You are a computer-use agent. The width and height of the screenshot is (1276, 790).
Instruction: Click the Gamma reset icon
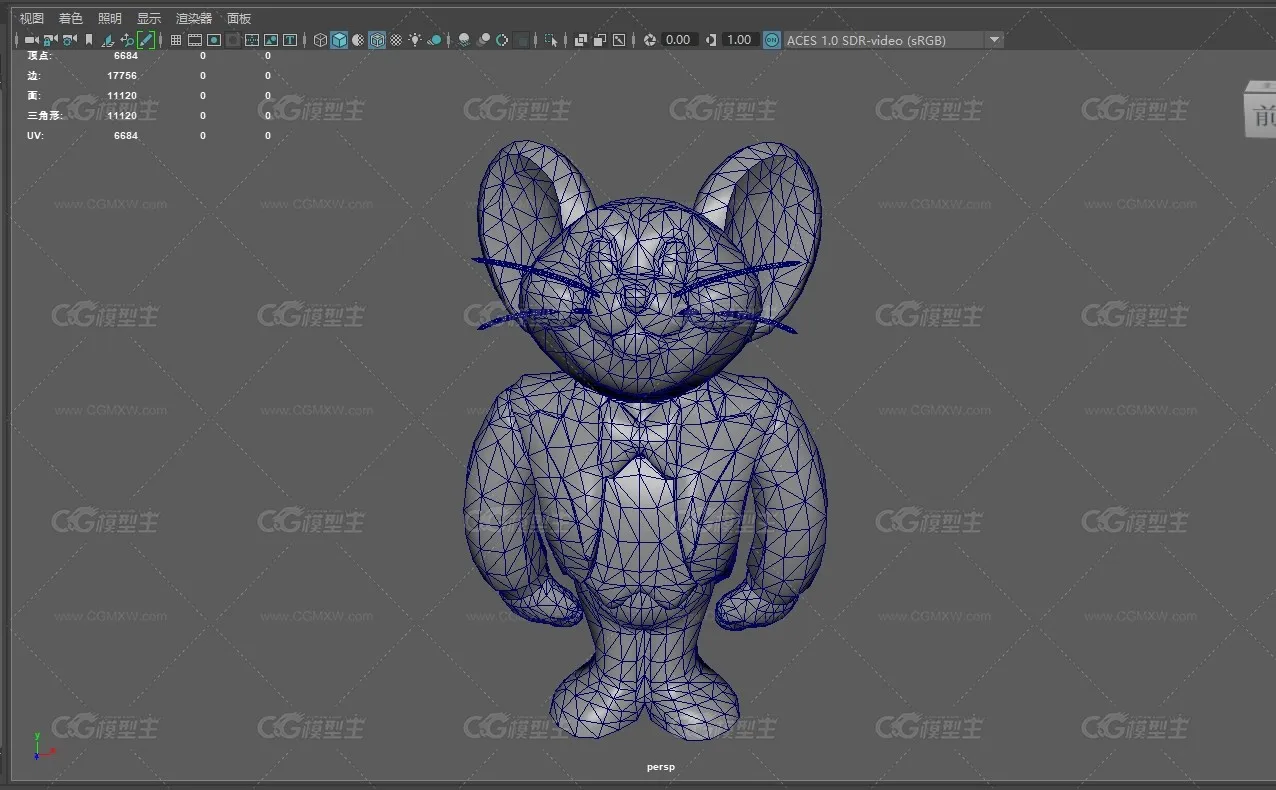pos(711,40)
